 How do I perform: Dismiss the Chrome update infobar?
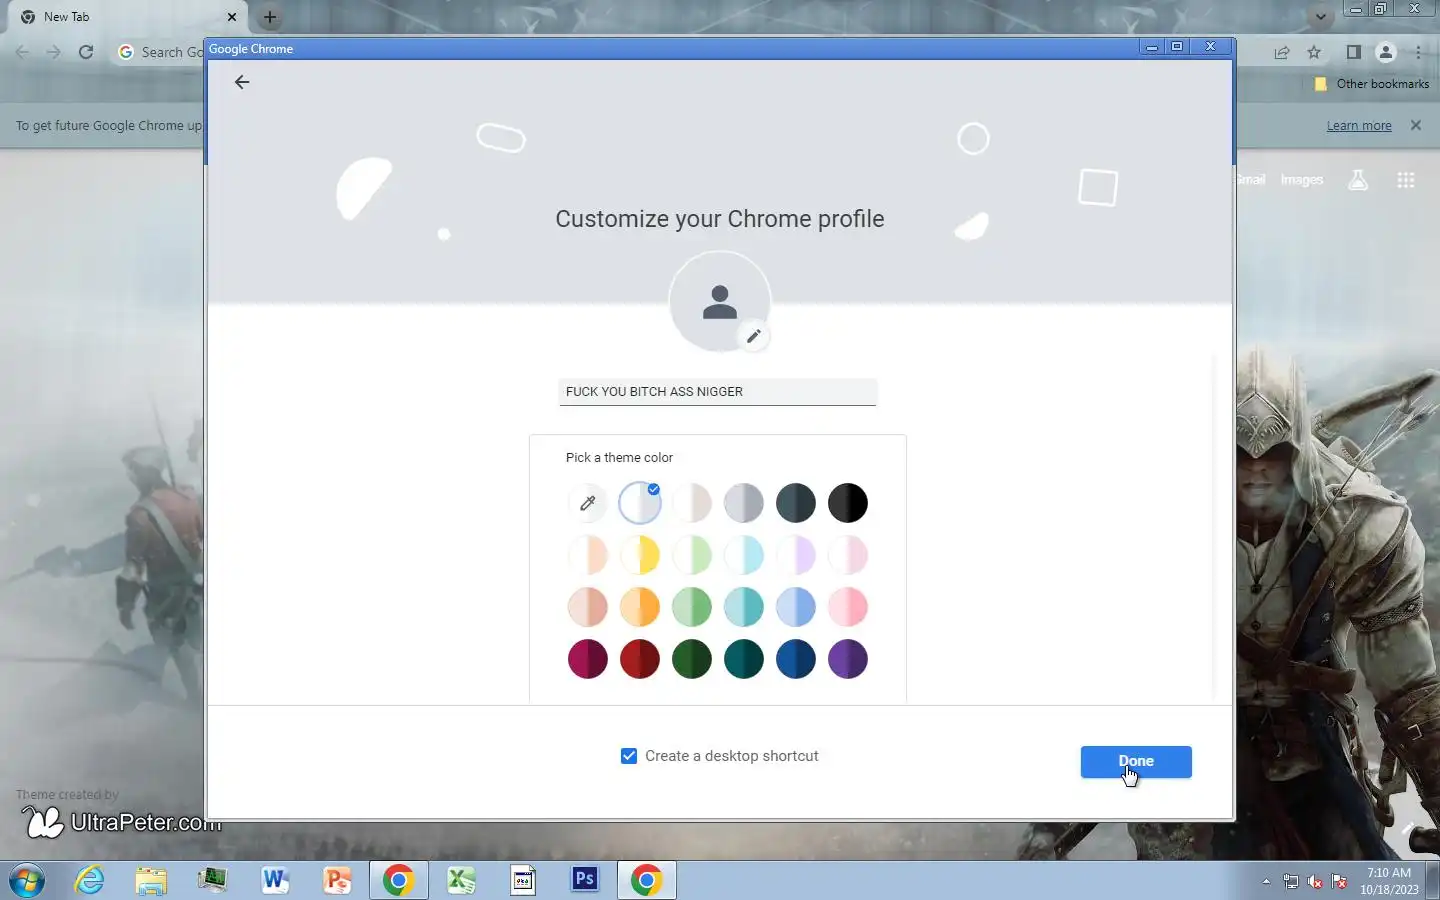[1416, 125]
